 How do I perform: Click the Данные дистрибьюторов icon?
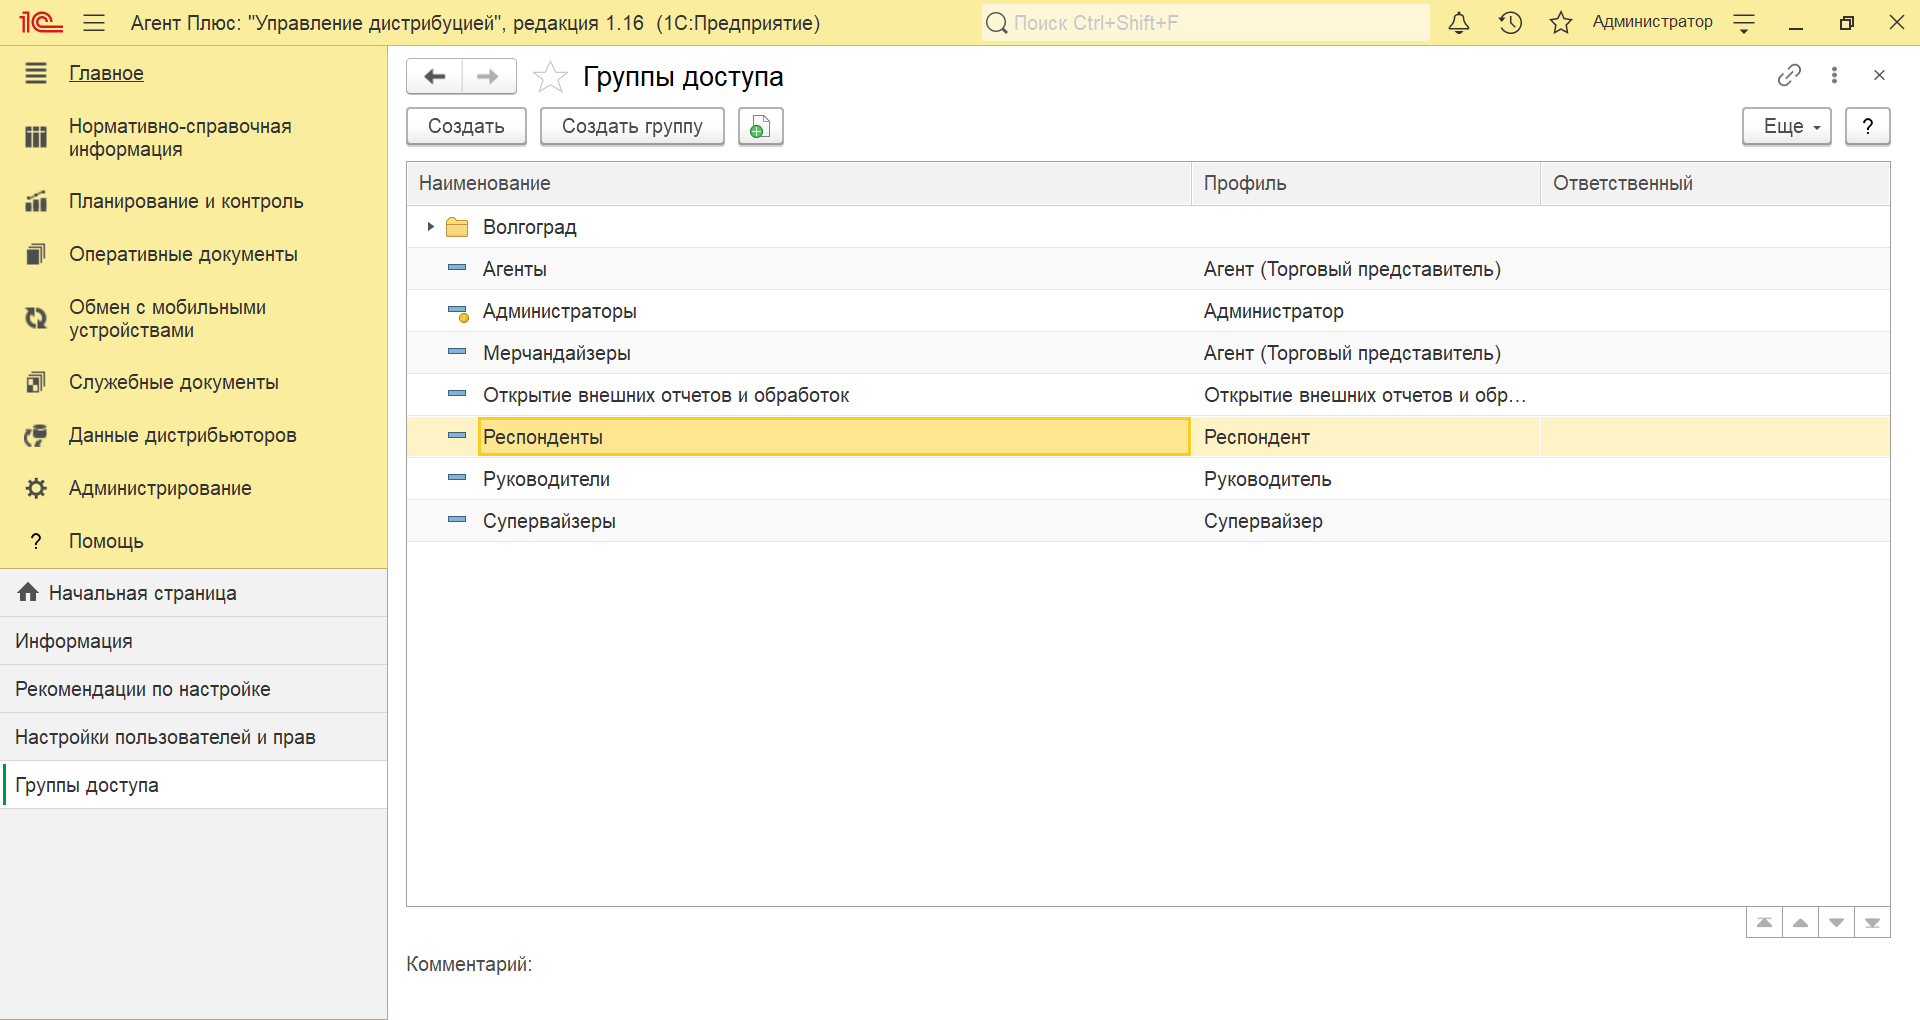[36, 435]
